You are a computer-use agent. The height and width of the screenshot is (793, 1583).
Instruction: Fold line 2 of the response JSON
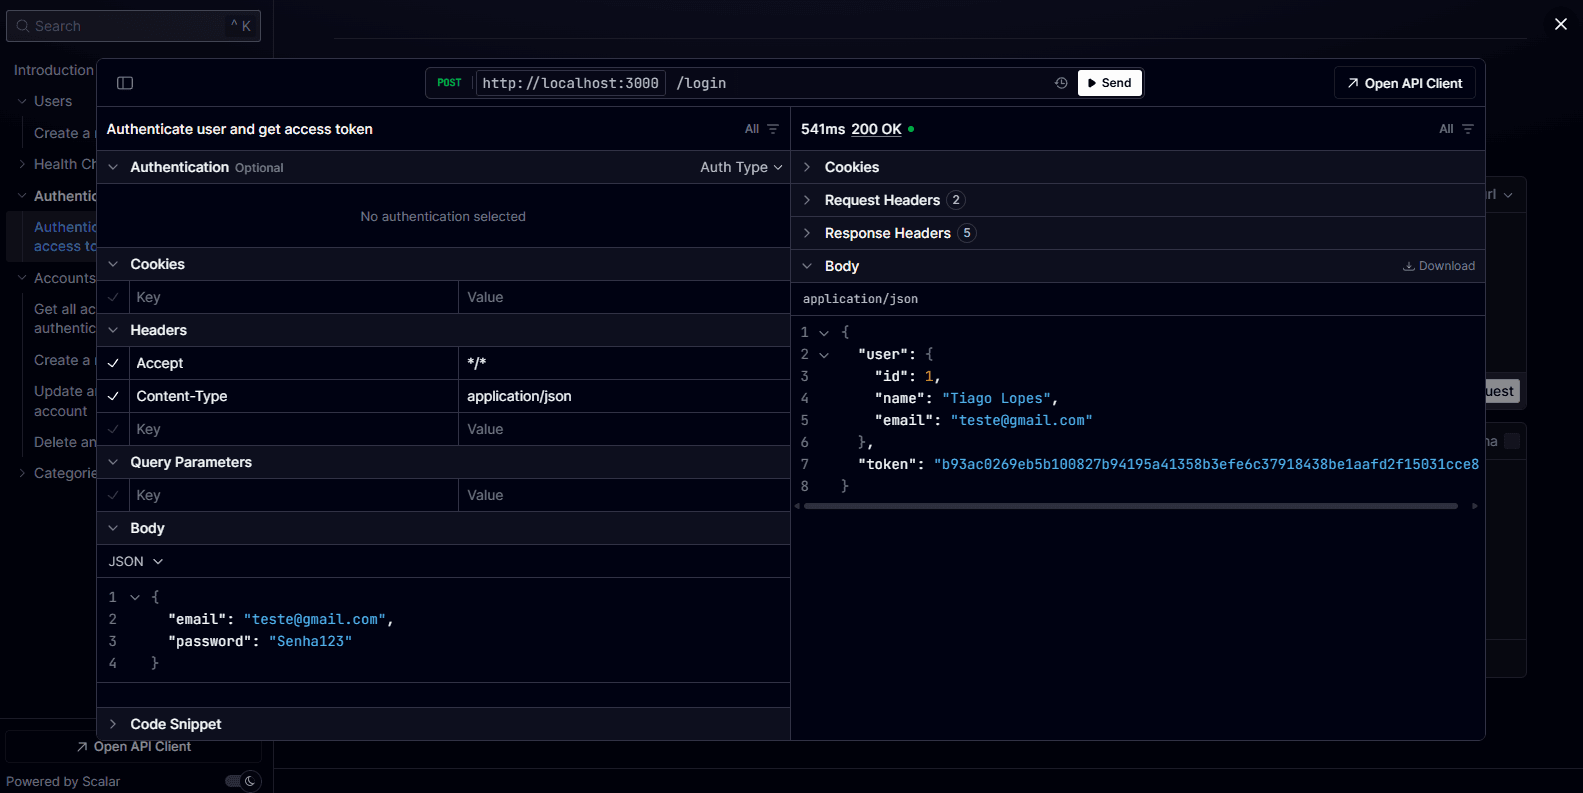click(824, 355)
